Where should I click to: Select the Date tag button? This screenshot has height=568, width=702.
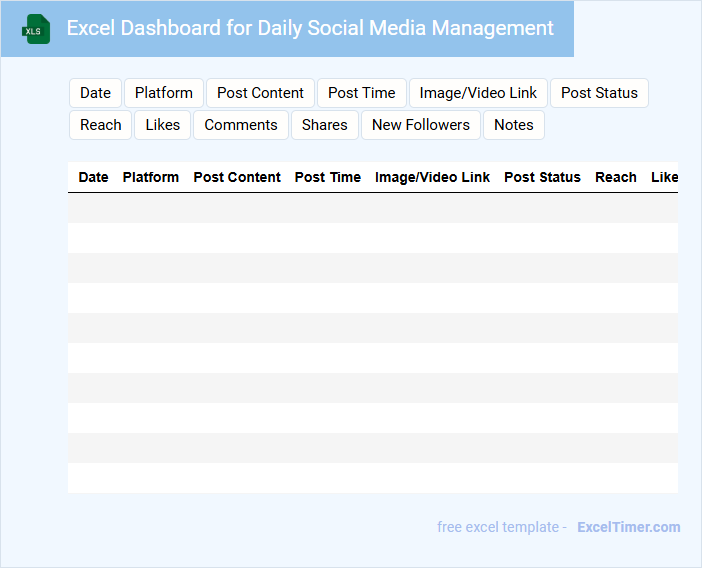coord(95,93)
